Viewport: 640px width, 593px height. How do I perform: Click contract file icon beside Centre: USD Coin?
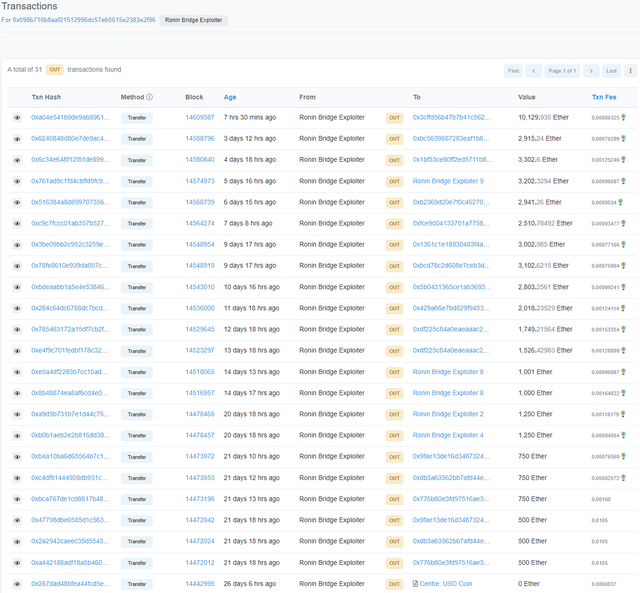(415, 584)
